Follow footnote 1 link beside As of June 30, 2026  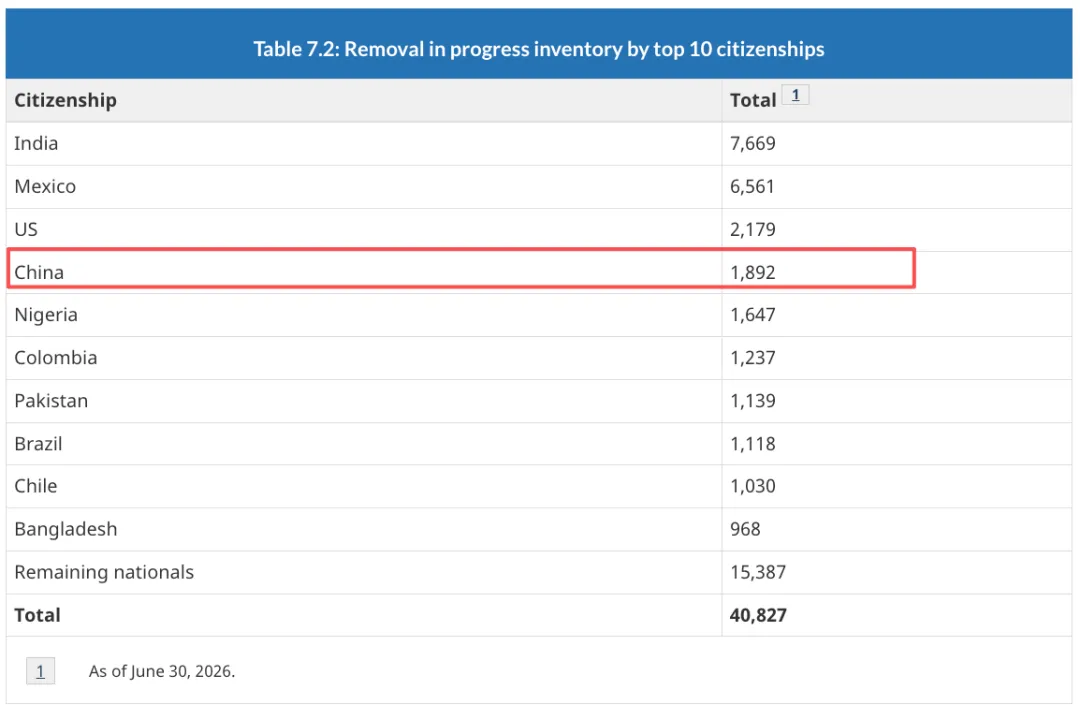(41, 671)
